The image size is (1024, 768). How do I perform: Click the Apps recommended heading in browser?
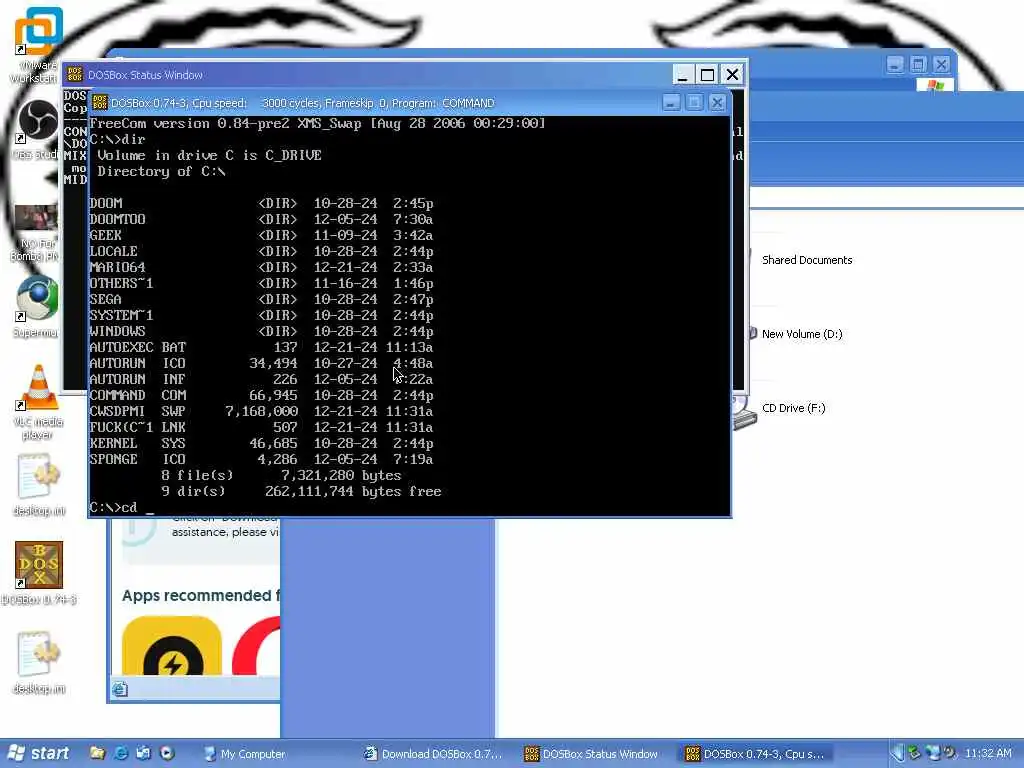201,596
